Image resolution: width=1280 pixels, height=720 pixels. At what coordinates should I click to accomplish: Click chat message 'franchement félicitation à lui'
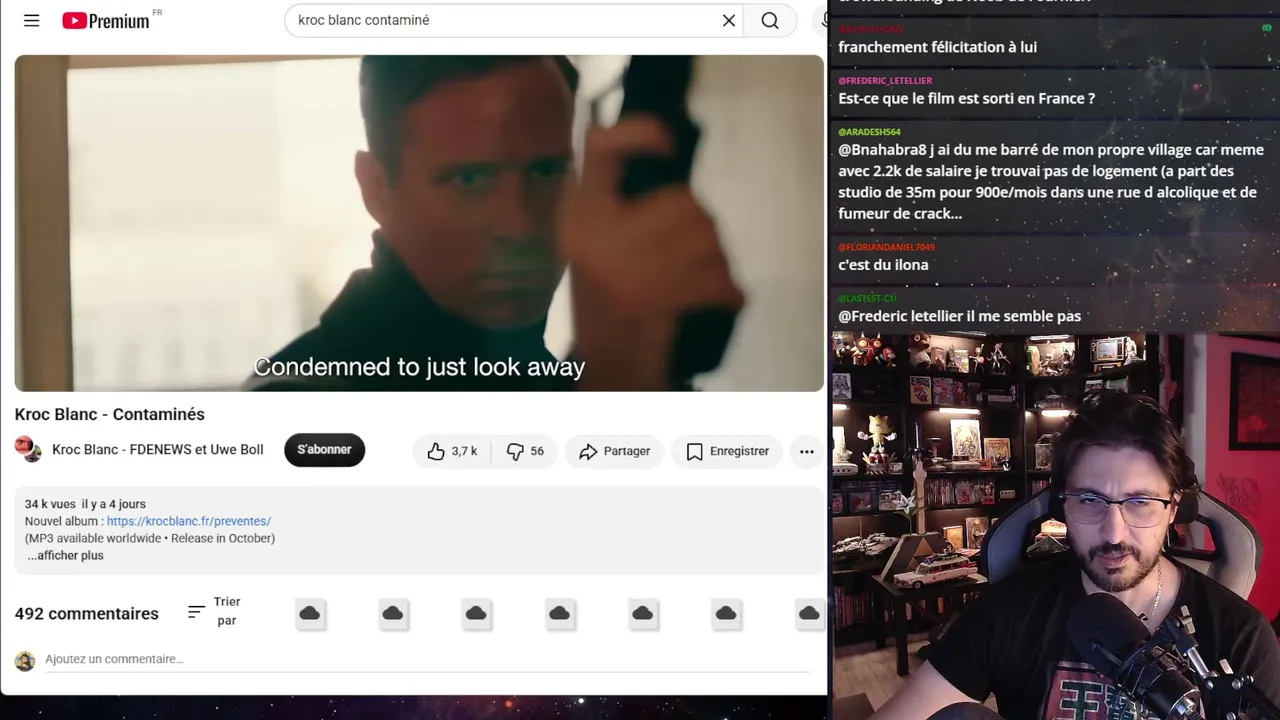[937, 47]
